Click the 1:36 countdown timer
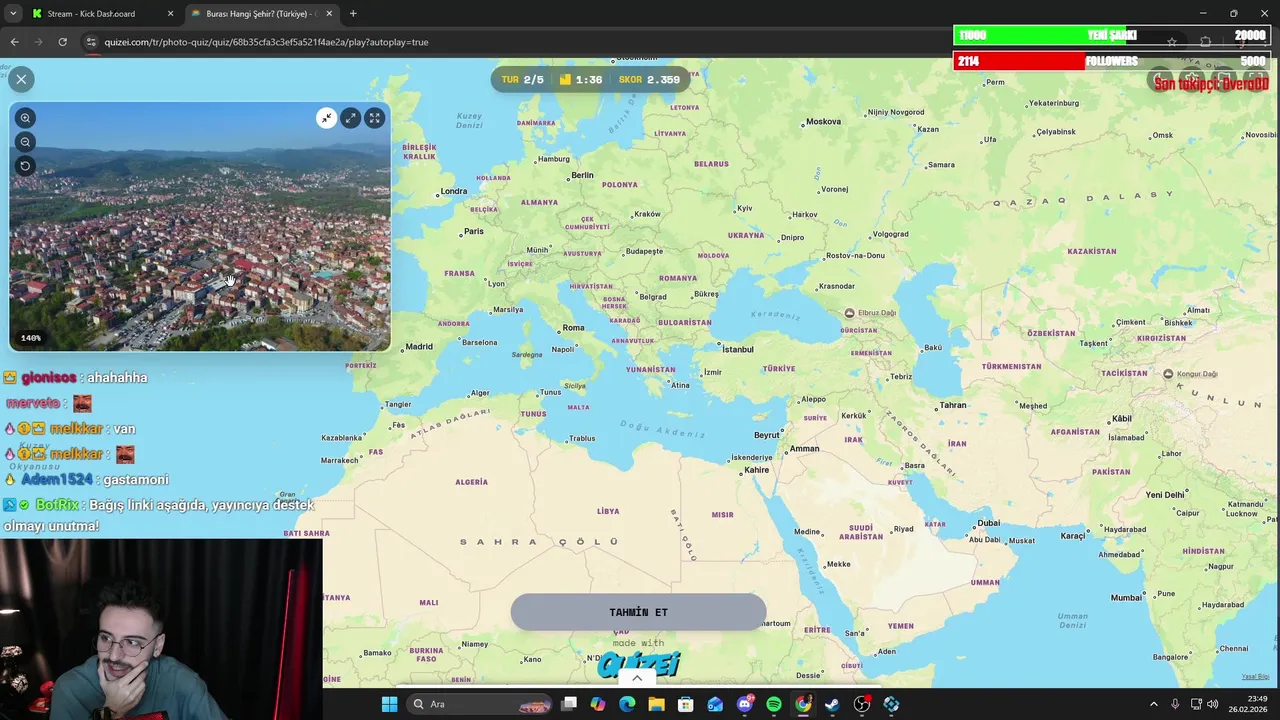This screenshot has width=1280, height=720. pos(581,80)
